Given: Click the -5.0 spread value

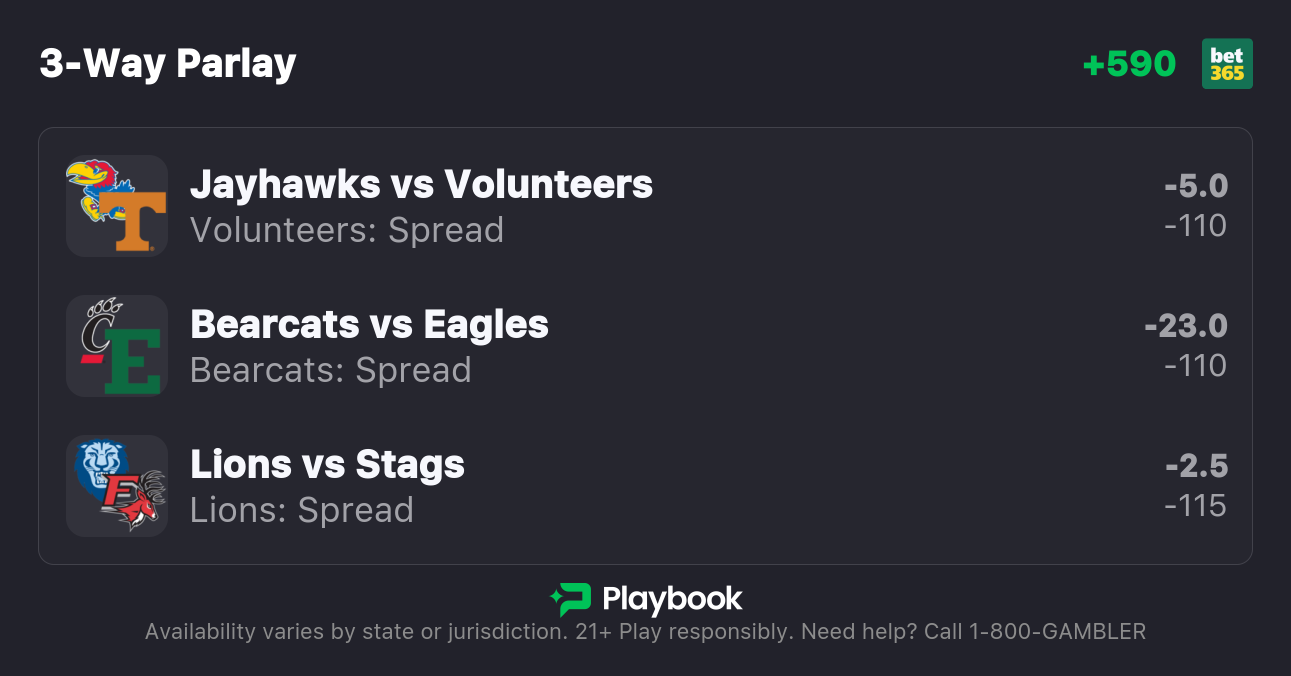Looking at the screenshot, I should click(x=1196, y=186).
